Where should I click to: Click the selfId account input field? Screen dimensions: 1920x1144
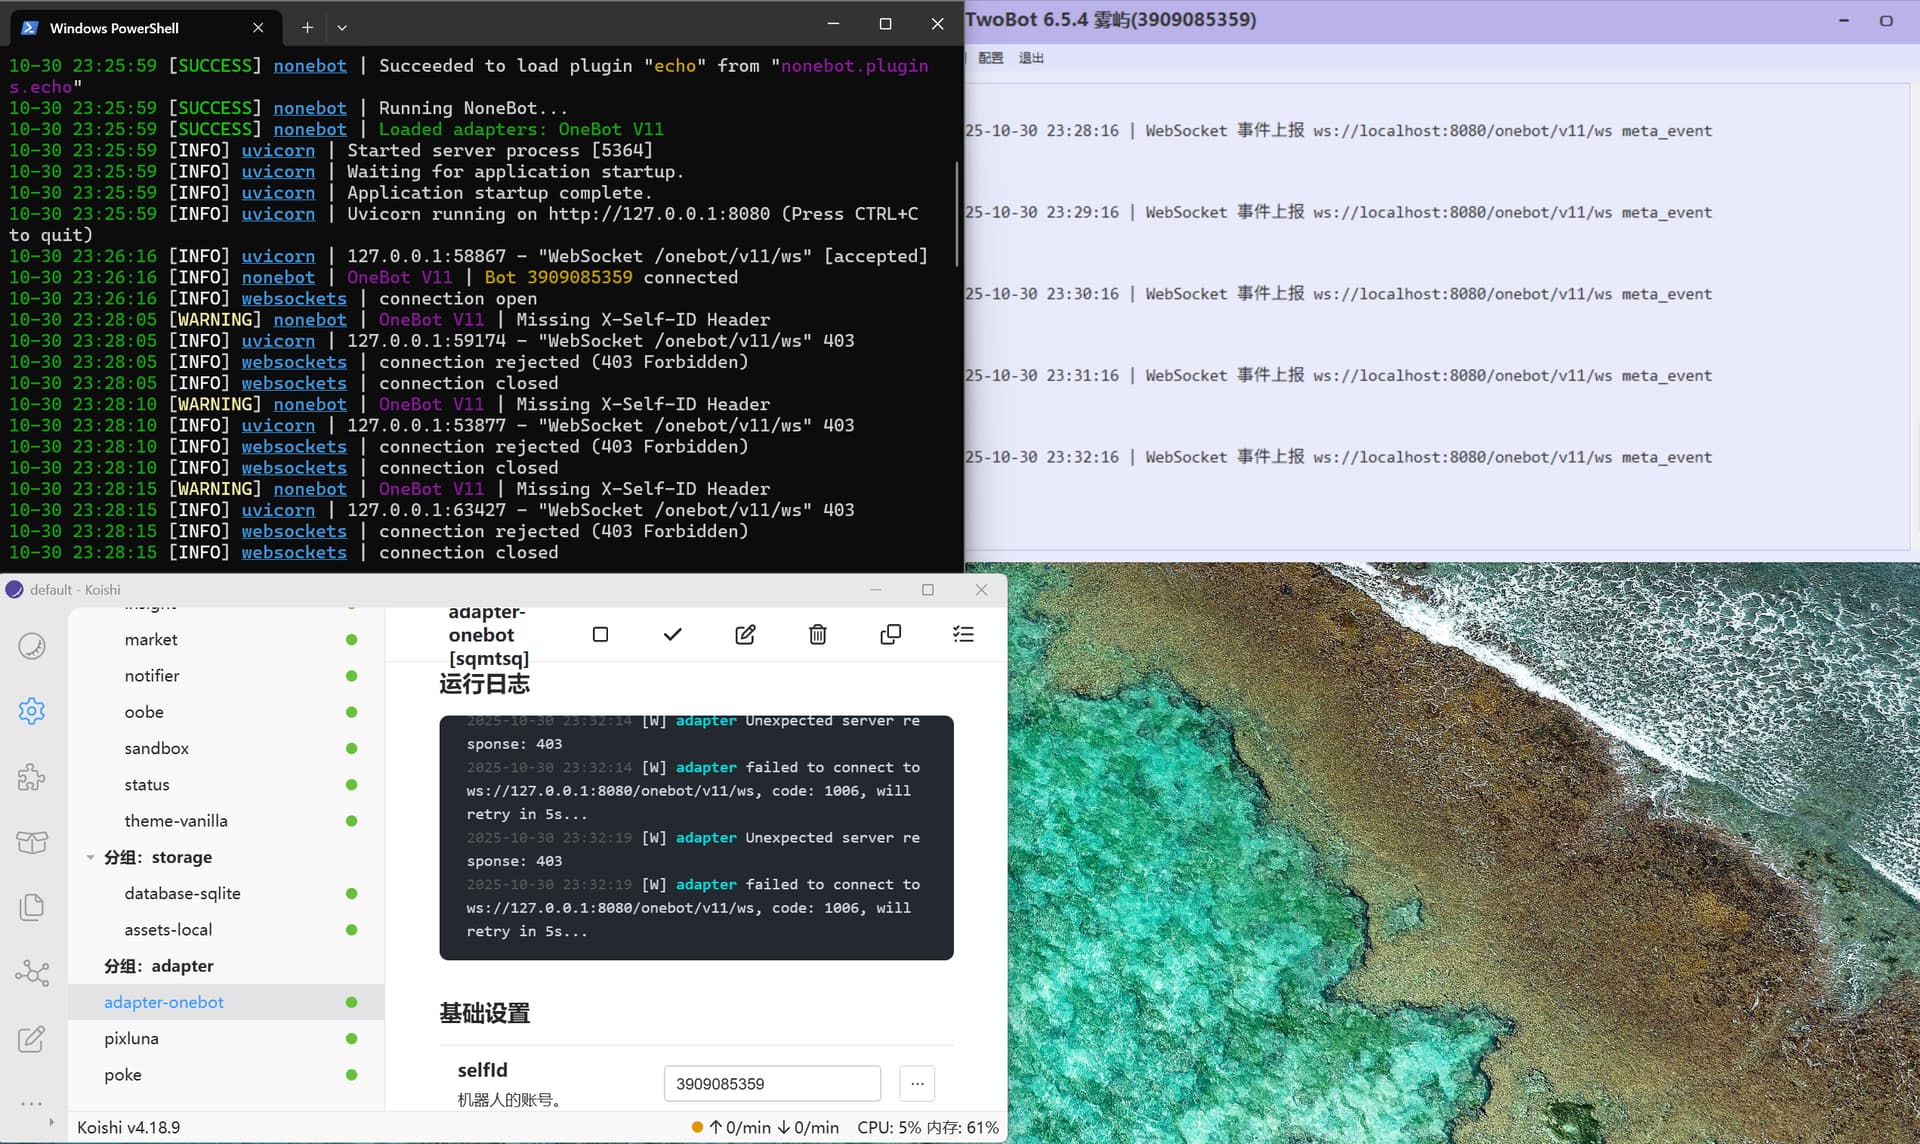point(771,1083)
